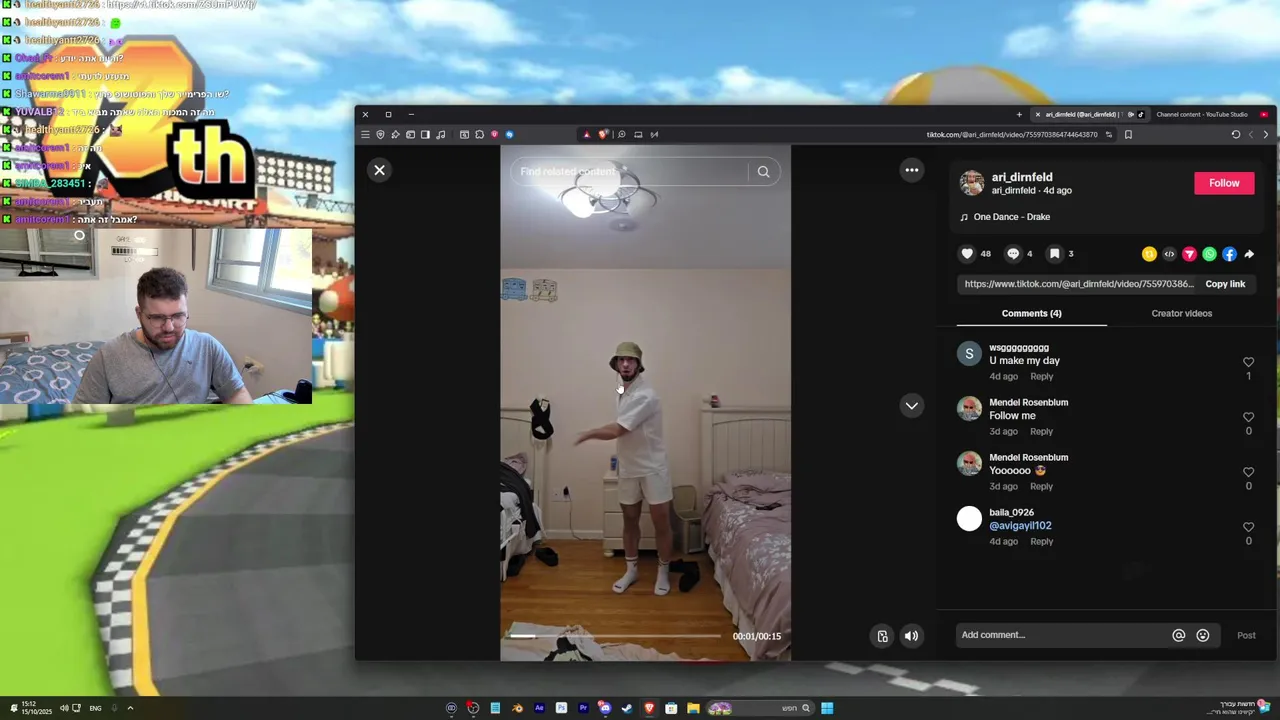Reply to the 'Yoooooo' comment
Viewport: 1280px width, 720px height.
1041,487
